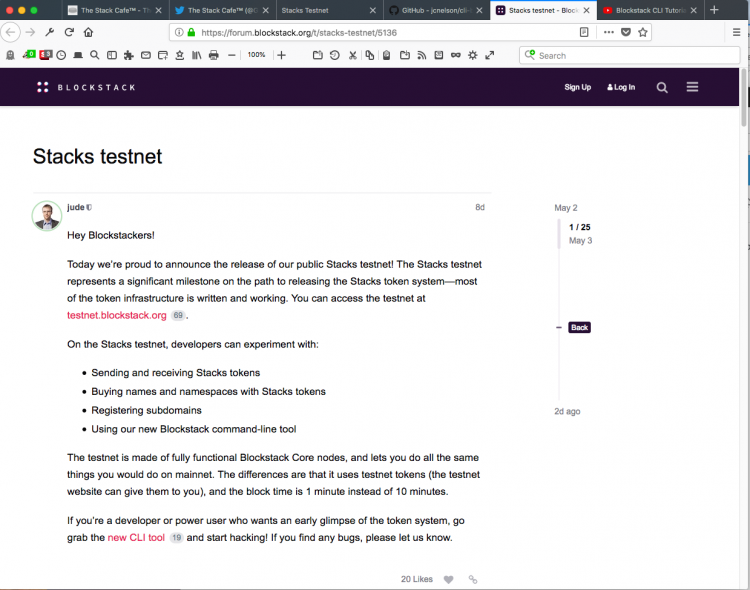This screenshot has height=590, width=750.
Task: Click the paste clipboard icon
Action: 386,55
